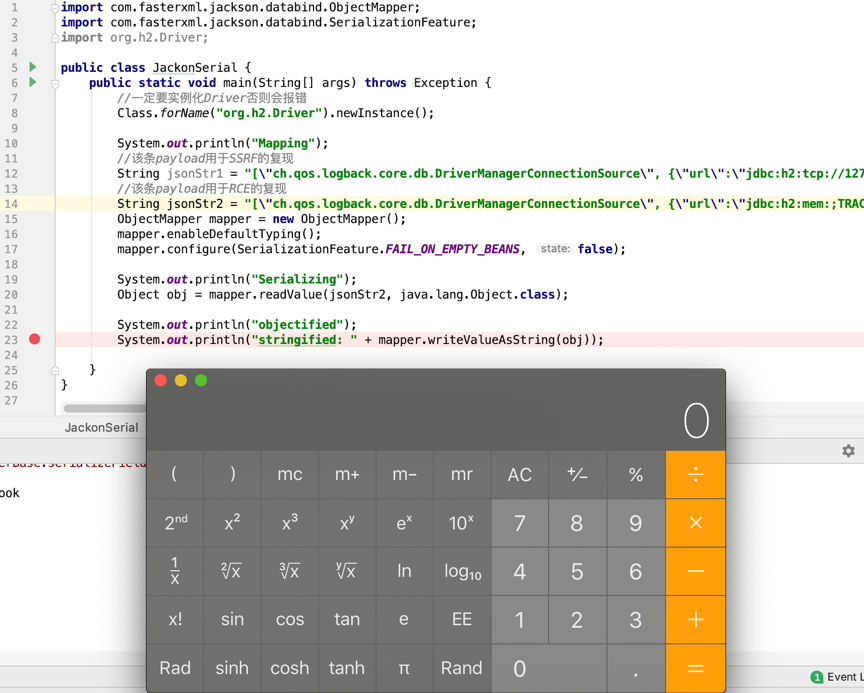The height and width of the screenshot is (693, 864).
Task: Click the cosh key
Action: click(x=290, y=668)
